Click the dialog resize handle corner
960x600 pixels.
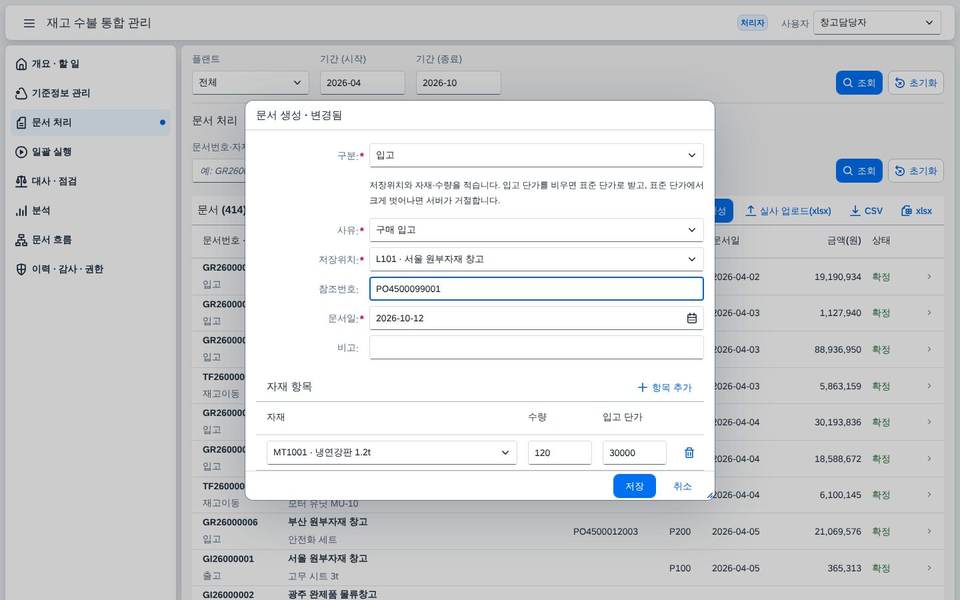tap(710, 496)
